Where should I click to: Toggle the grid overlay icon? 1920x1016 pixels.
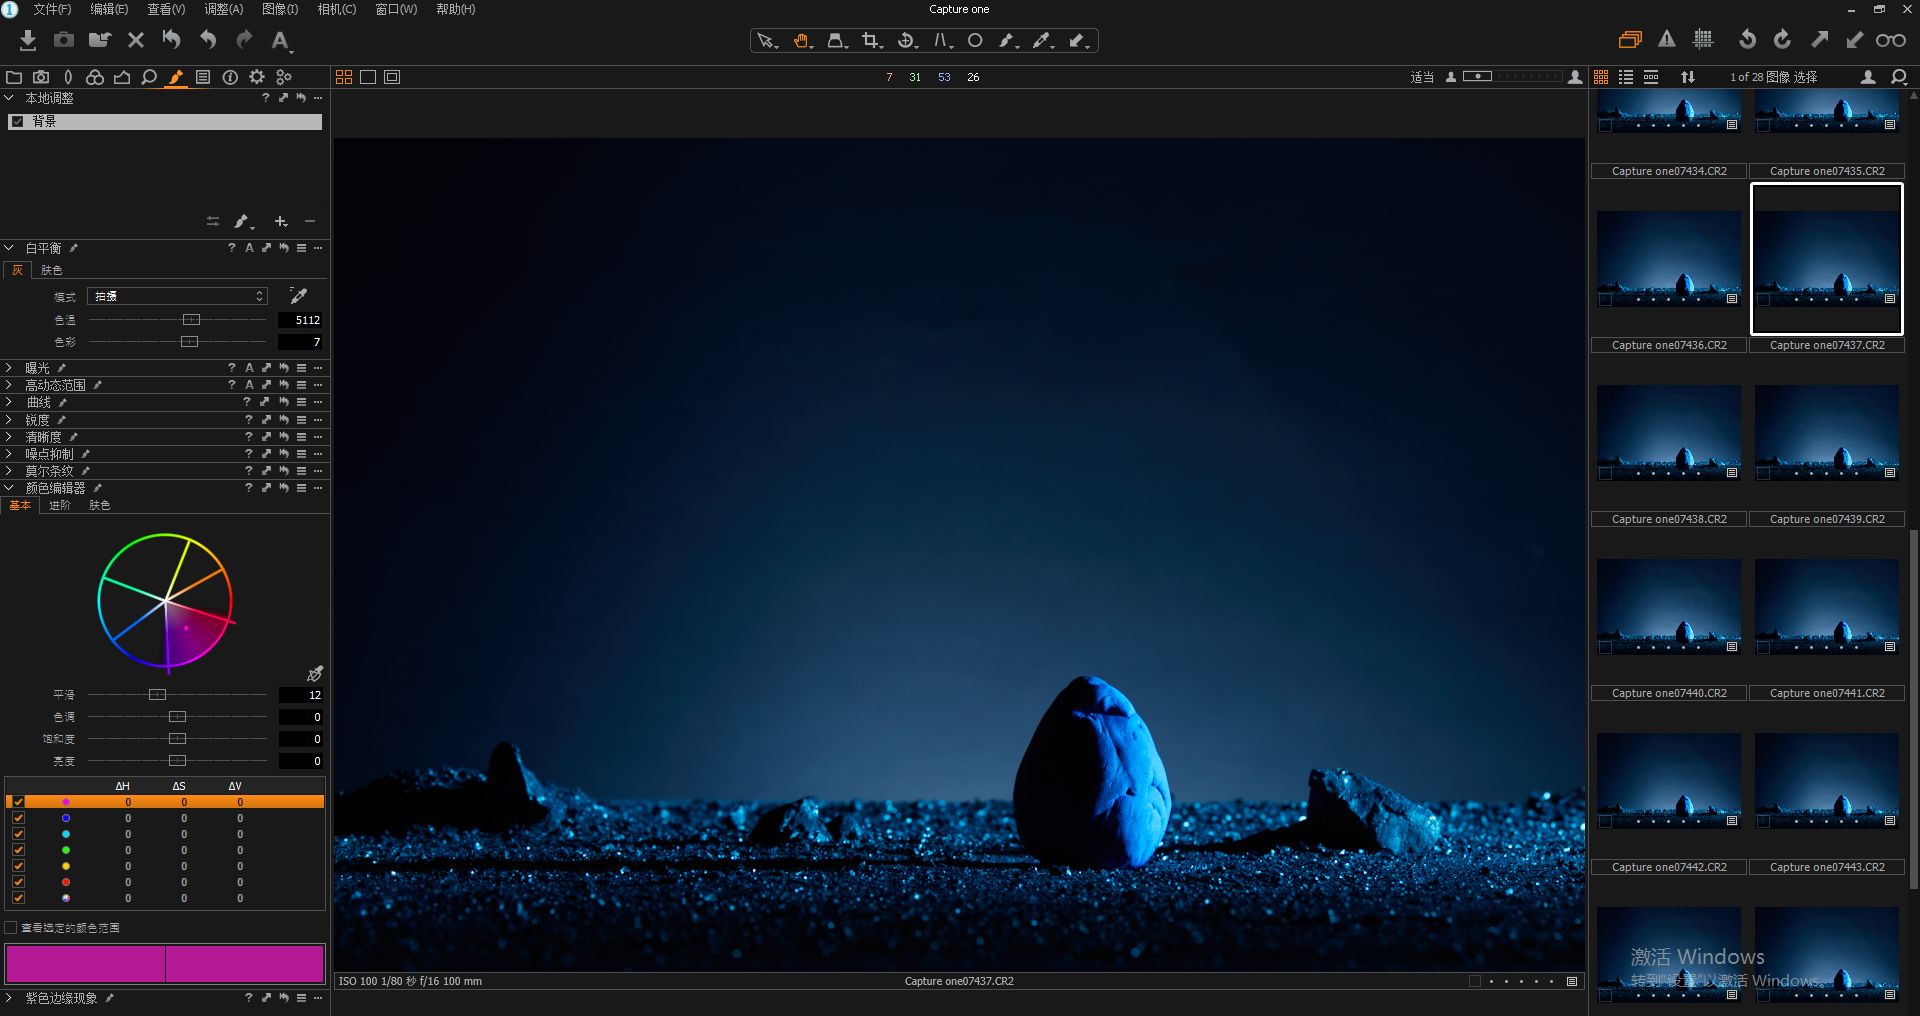[x=1703, y=40]
